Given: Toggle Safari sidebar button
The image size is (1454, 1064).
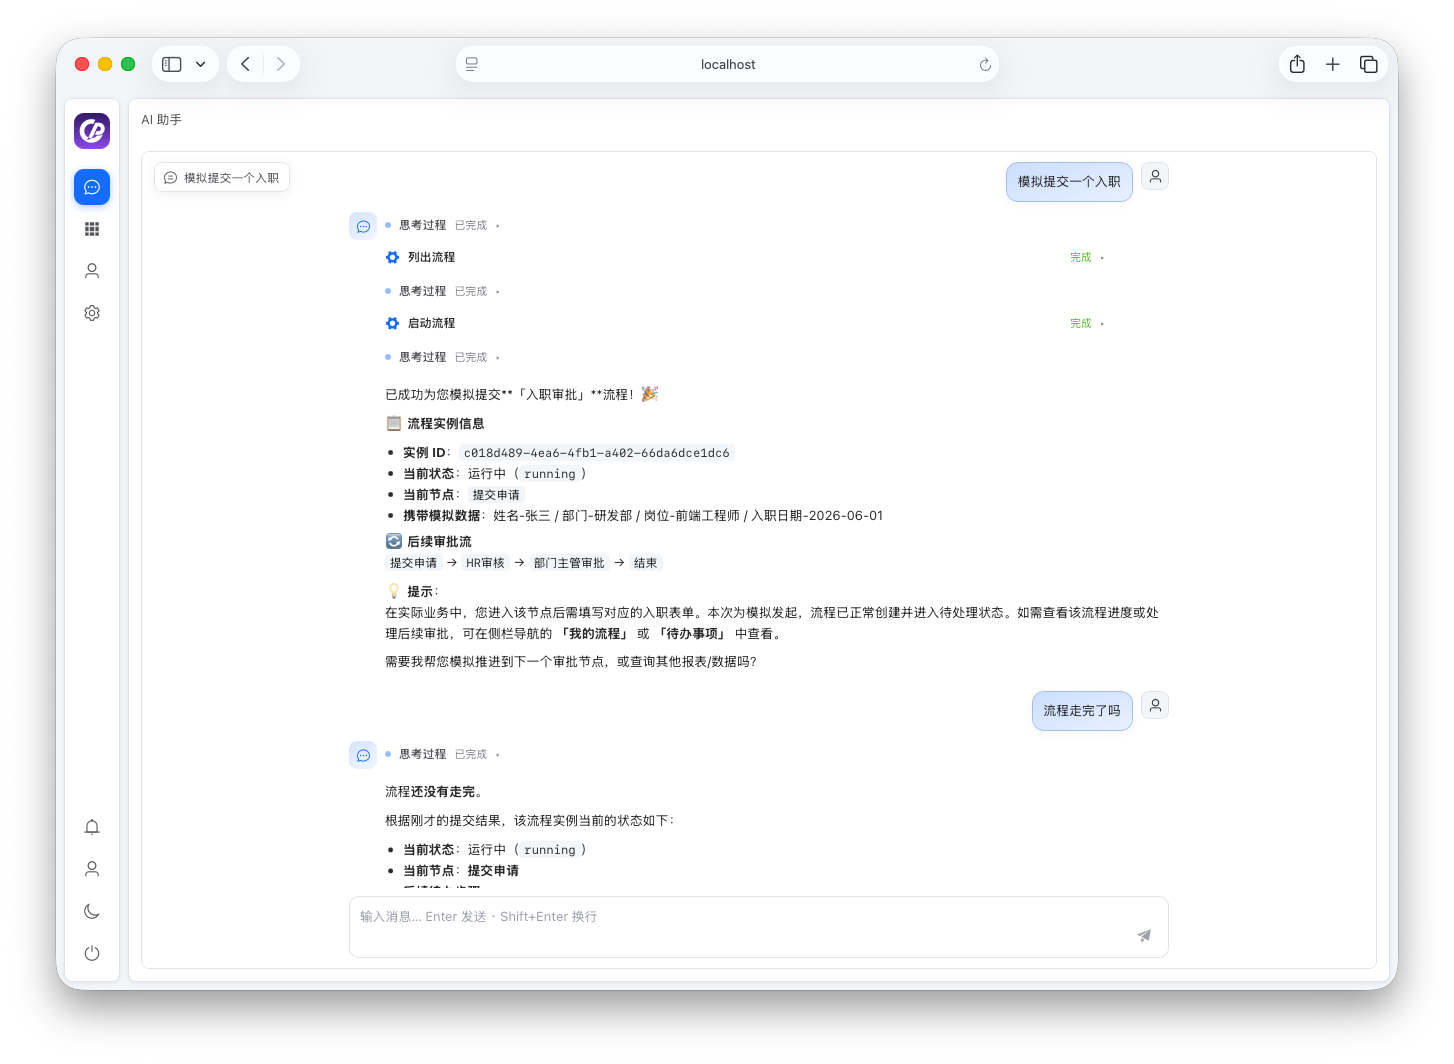Looking at the screenshot, I should [172, 64].
